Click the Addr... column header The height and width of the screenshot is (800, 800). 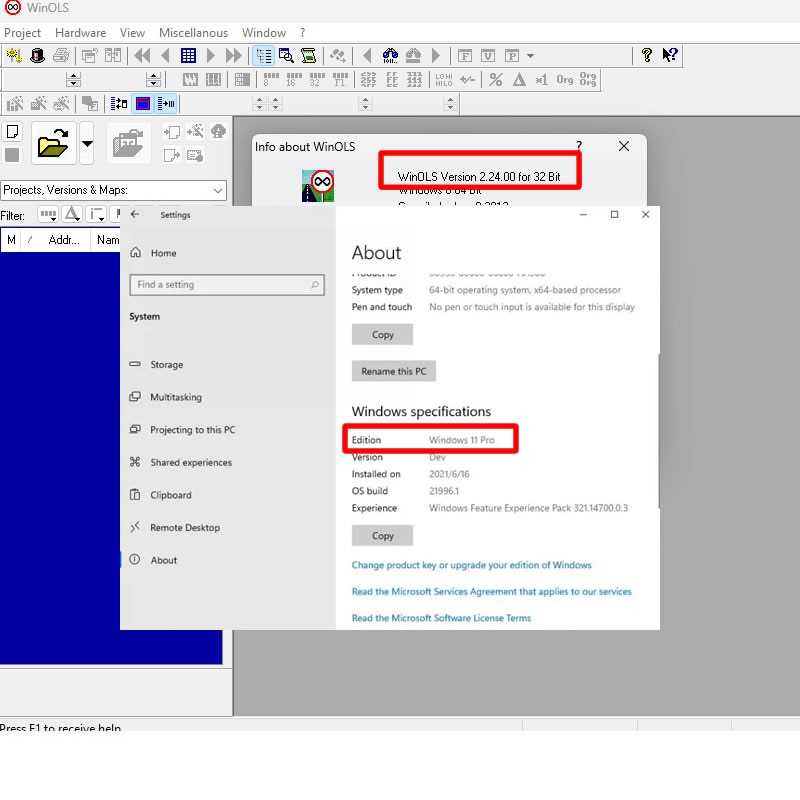coord(64,240)
